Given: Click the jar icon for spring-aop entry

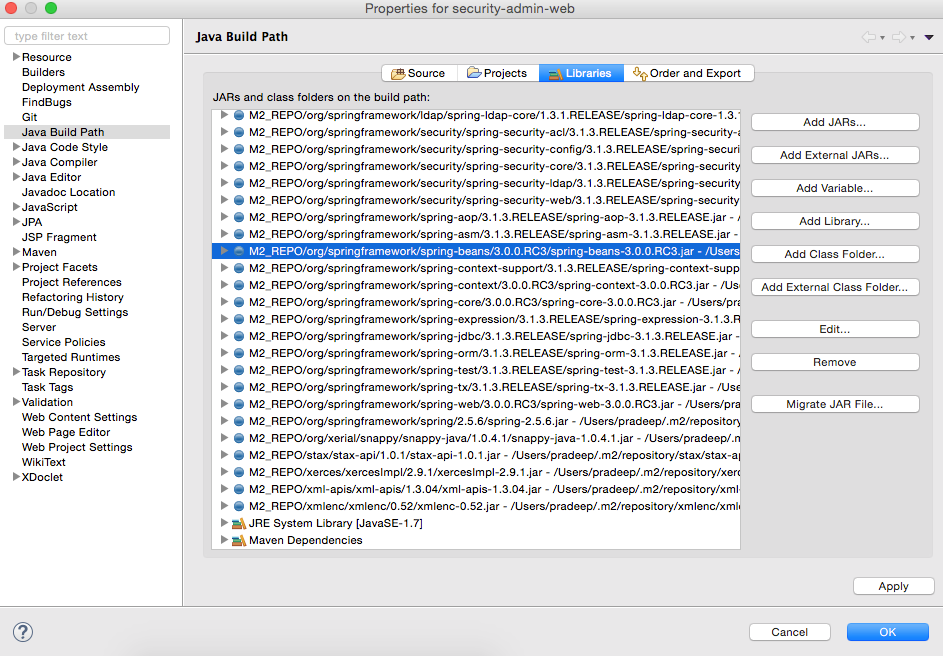Looking at the screenshot, I should pyautogui.click(x=239, y=217).
